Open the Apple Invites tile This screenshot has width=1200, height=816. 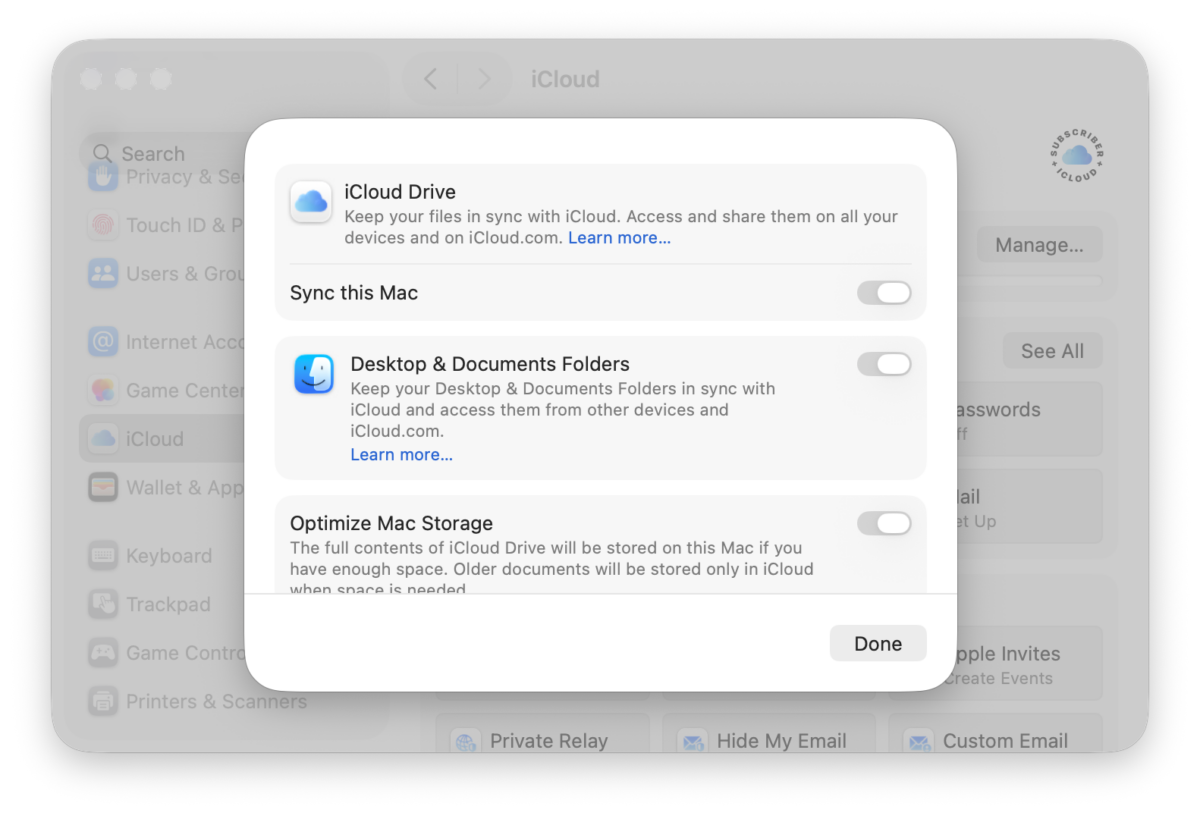(x=1029, y=664)
